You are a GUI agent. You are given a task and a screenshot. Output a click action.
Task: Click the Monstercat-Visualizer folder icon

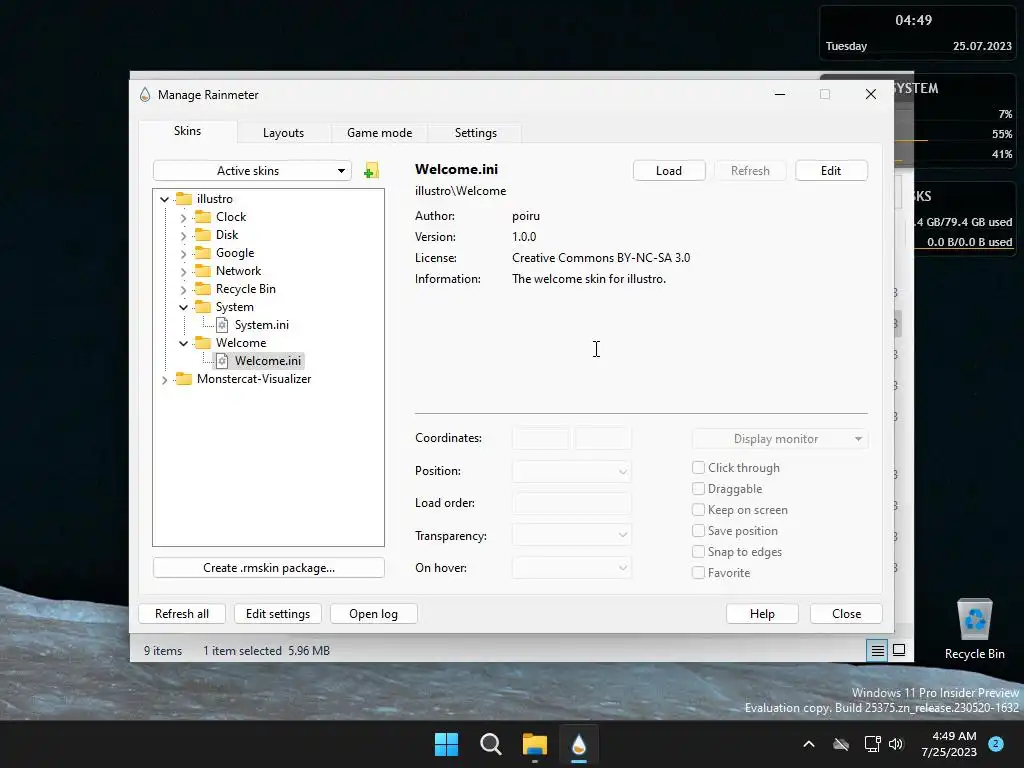184,379
